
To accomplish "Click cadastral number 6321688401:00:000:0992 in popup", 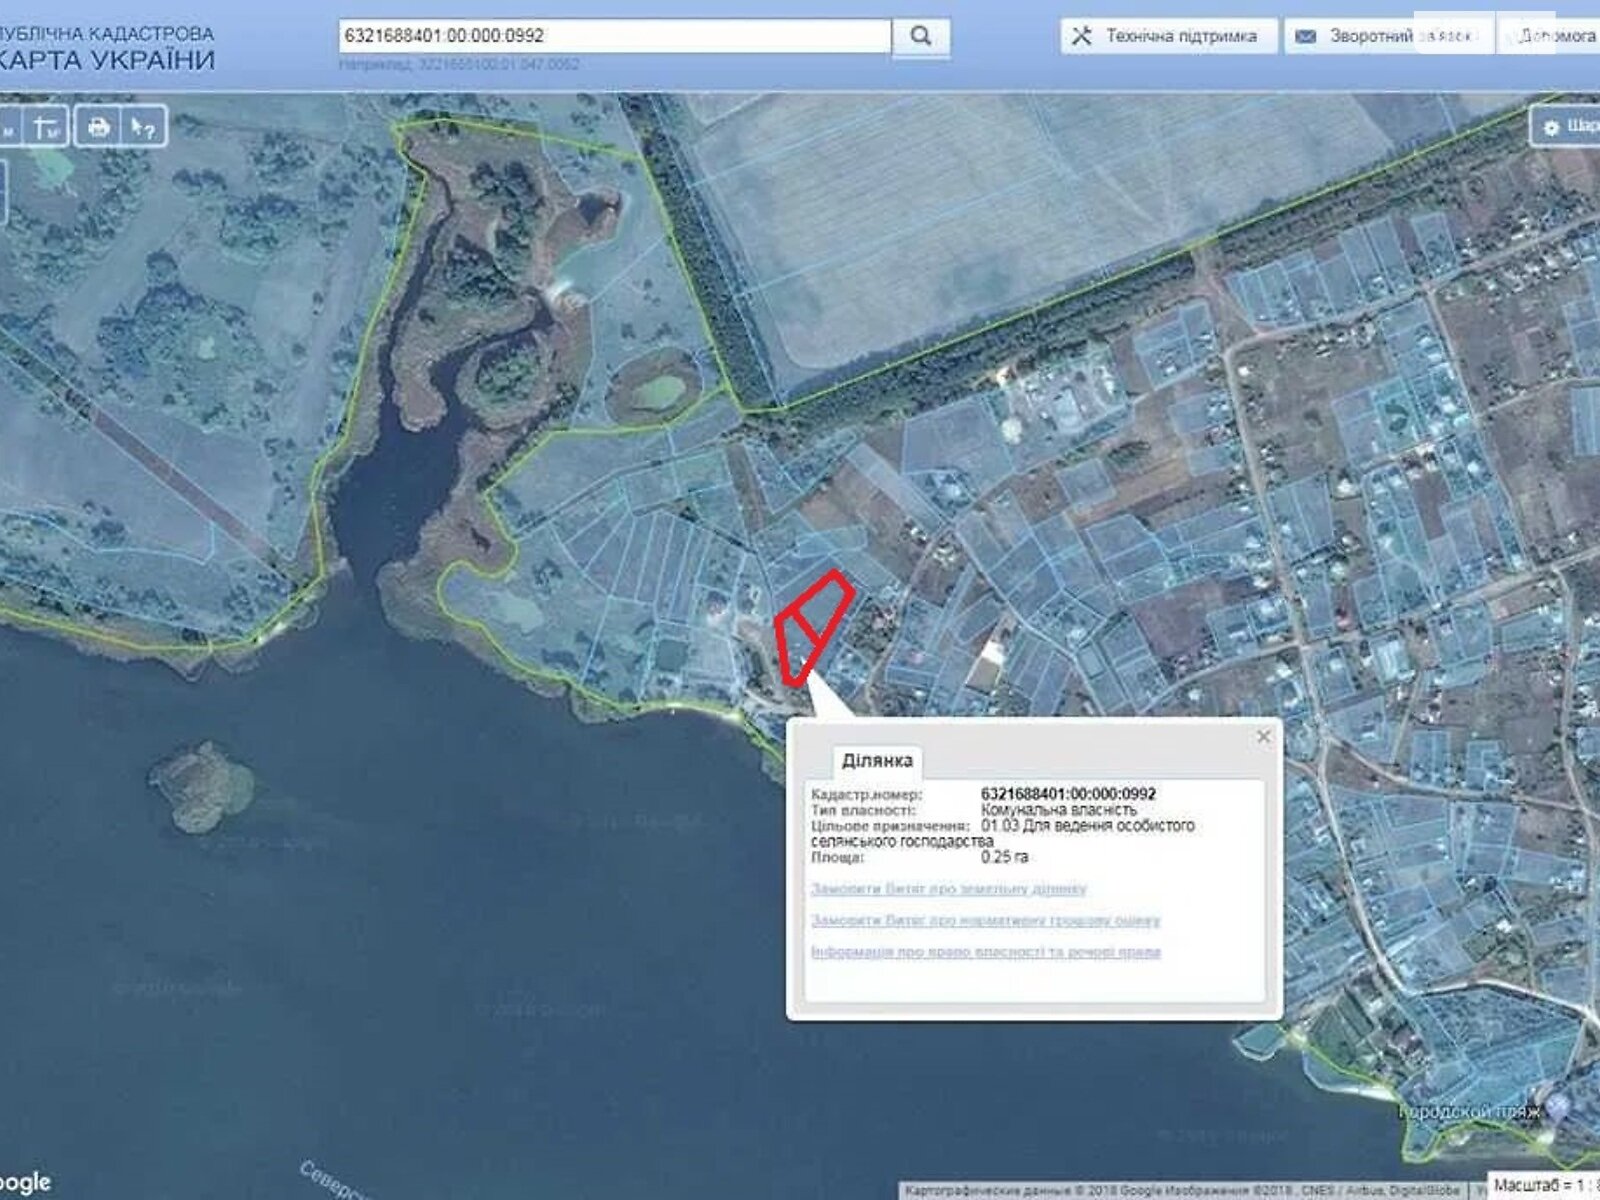I will pyautogui.click(x=1068, y=794).
